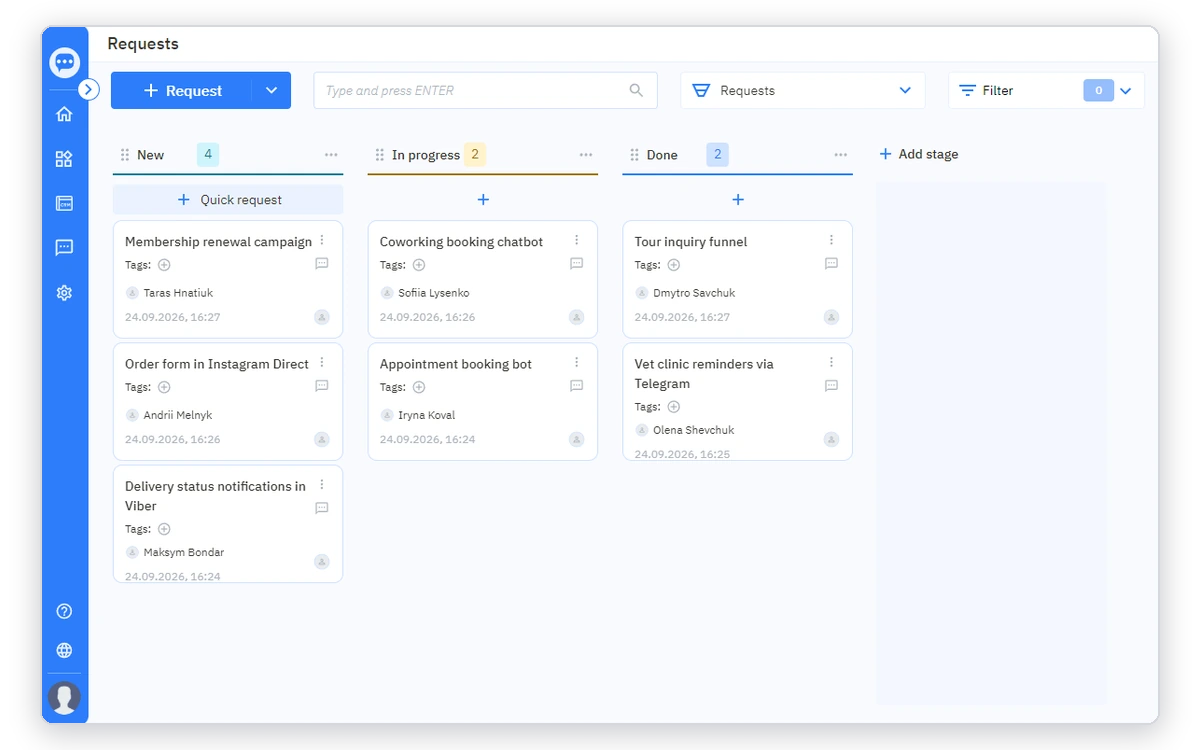This screenshot has width=1200, height=750.
Task: Open the chat logo at sidebar top
Action: (65, 62)
